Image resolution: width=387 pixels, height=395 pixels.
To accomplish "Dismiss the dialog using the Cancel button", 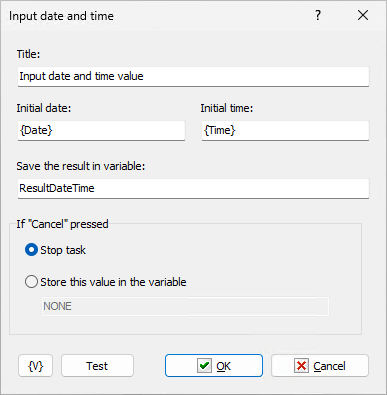I will pyautogui.click(x=320, y=366).
